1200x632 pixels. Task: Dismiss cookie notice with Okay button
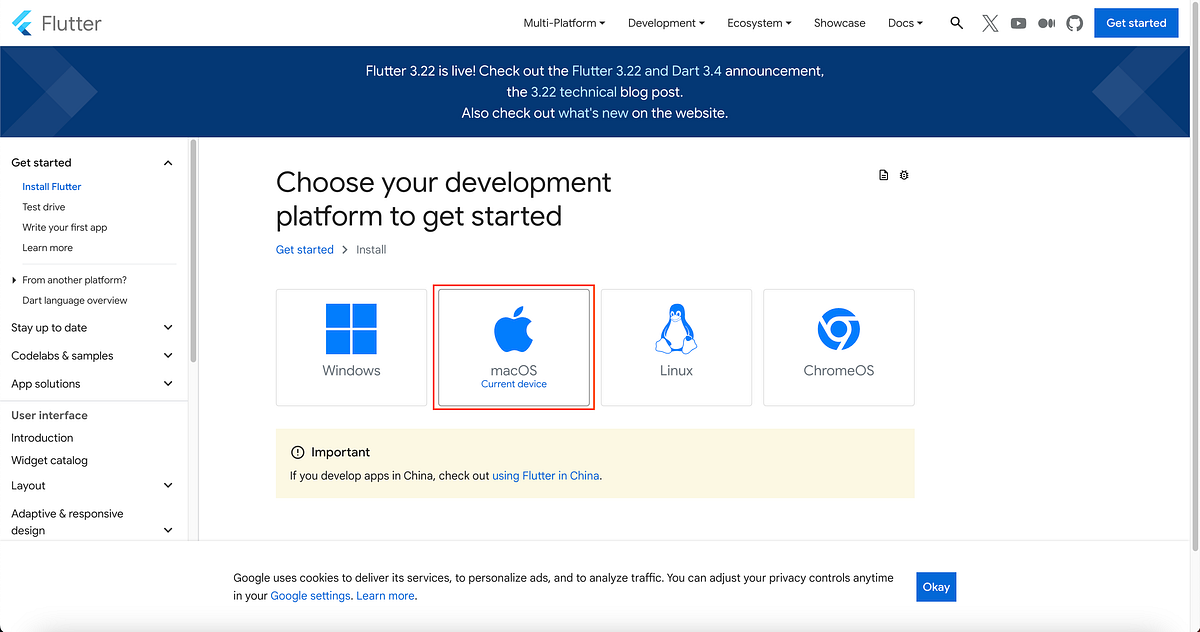pos(935,587)
